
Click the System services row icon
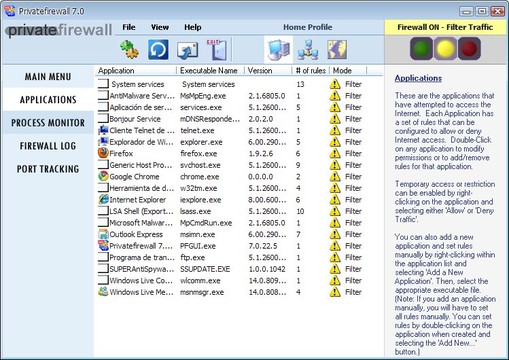click(103, 84)
